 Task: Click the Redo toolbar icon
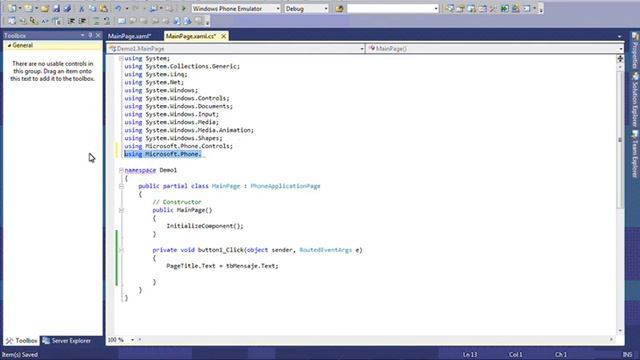tap(135, 8)
